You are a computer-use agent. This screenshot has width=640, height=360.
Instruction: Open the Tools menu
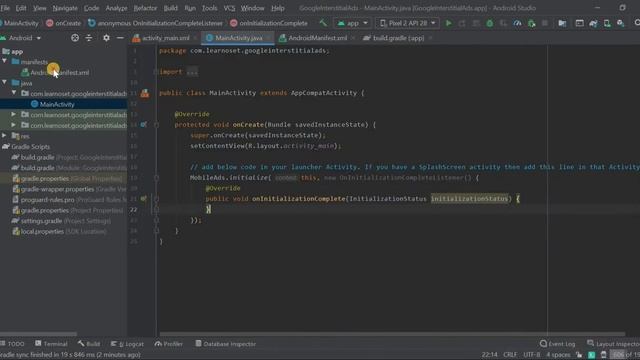[209, 8]
